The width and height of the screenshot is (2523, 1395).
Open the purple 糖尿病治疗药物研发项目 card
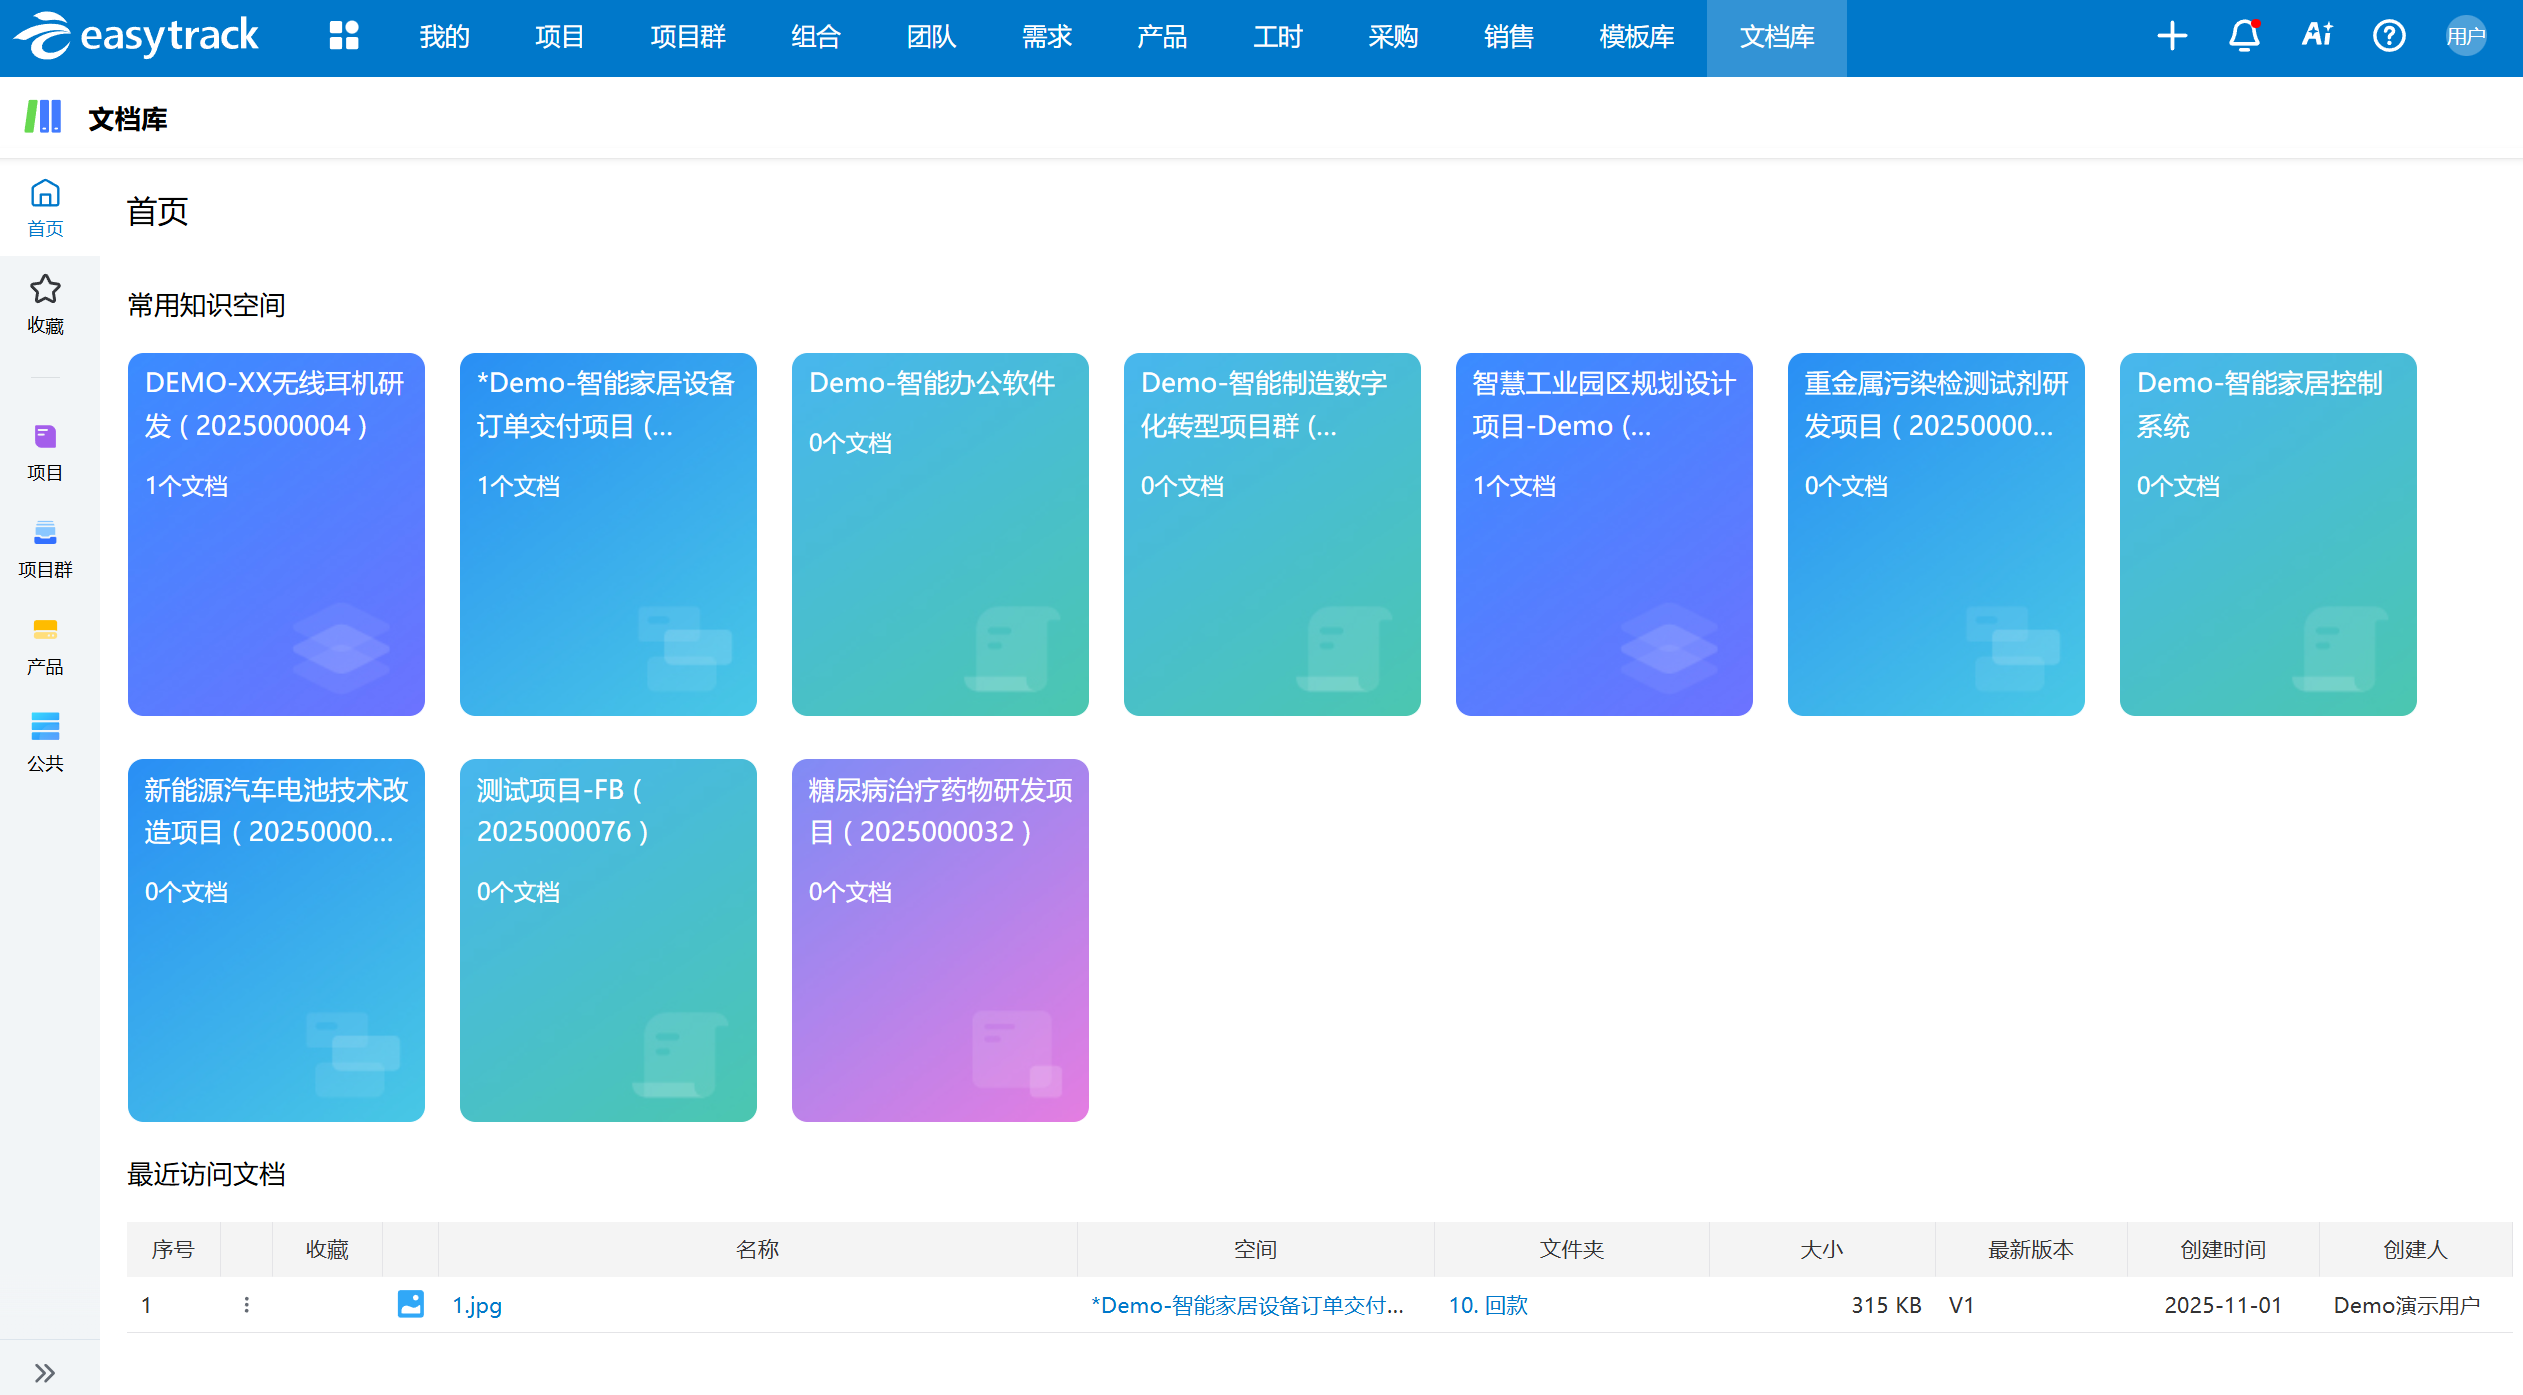pos(940,939)
